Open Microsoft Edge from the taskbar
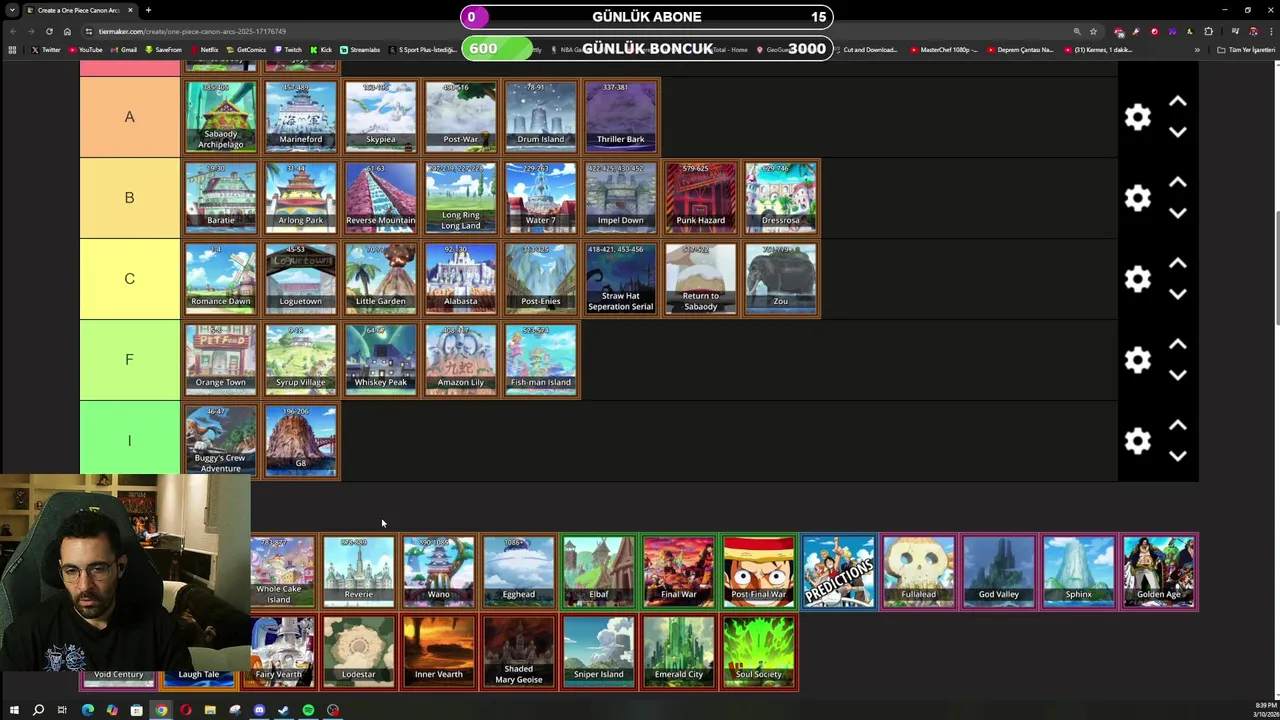The width and height of the screenshot is (1280, 720). point(87,710)
